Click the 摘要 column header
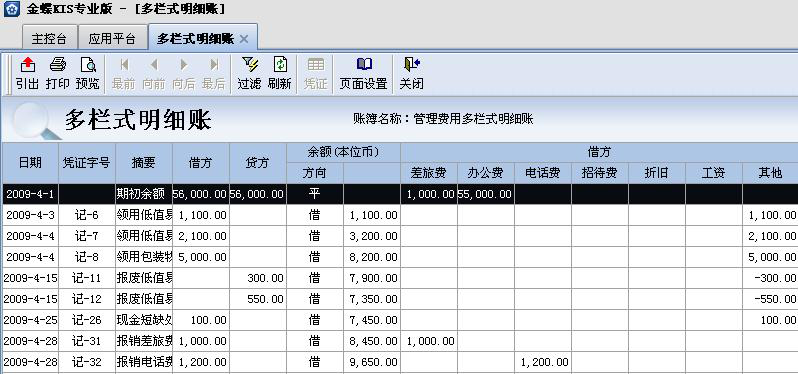This screenshot has height=374, width=798. click(144, 163)
